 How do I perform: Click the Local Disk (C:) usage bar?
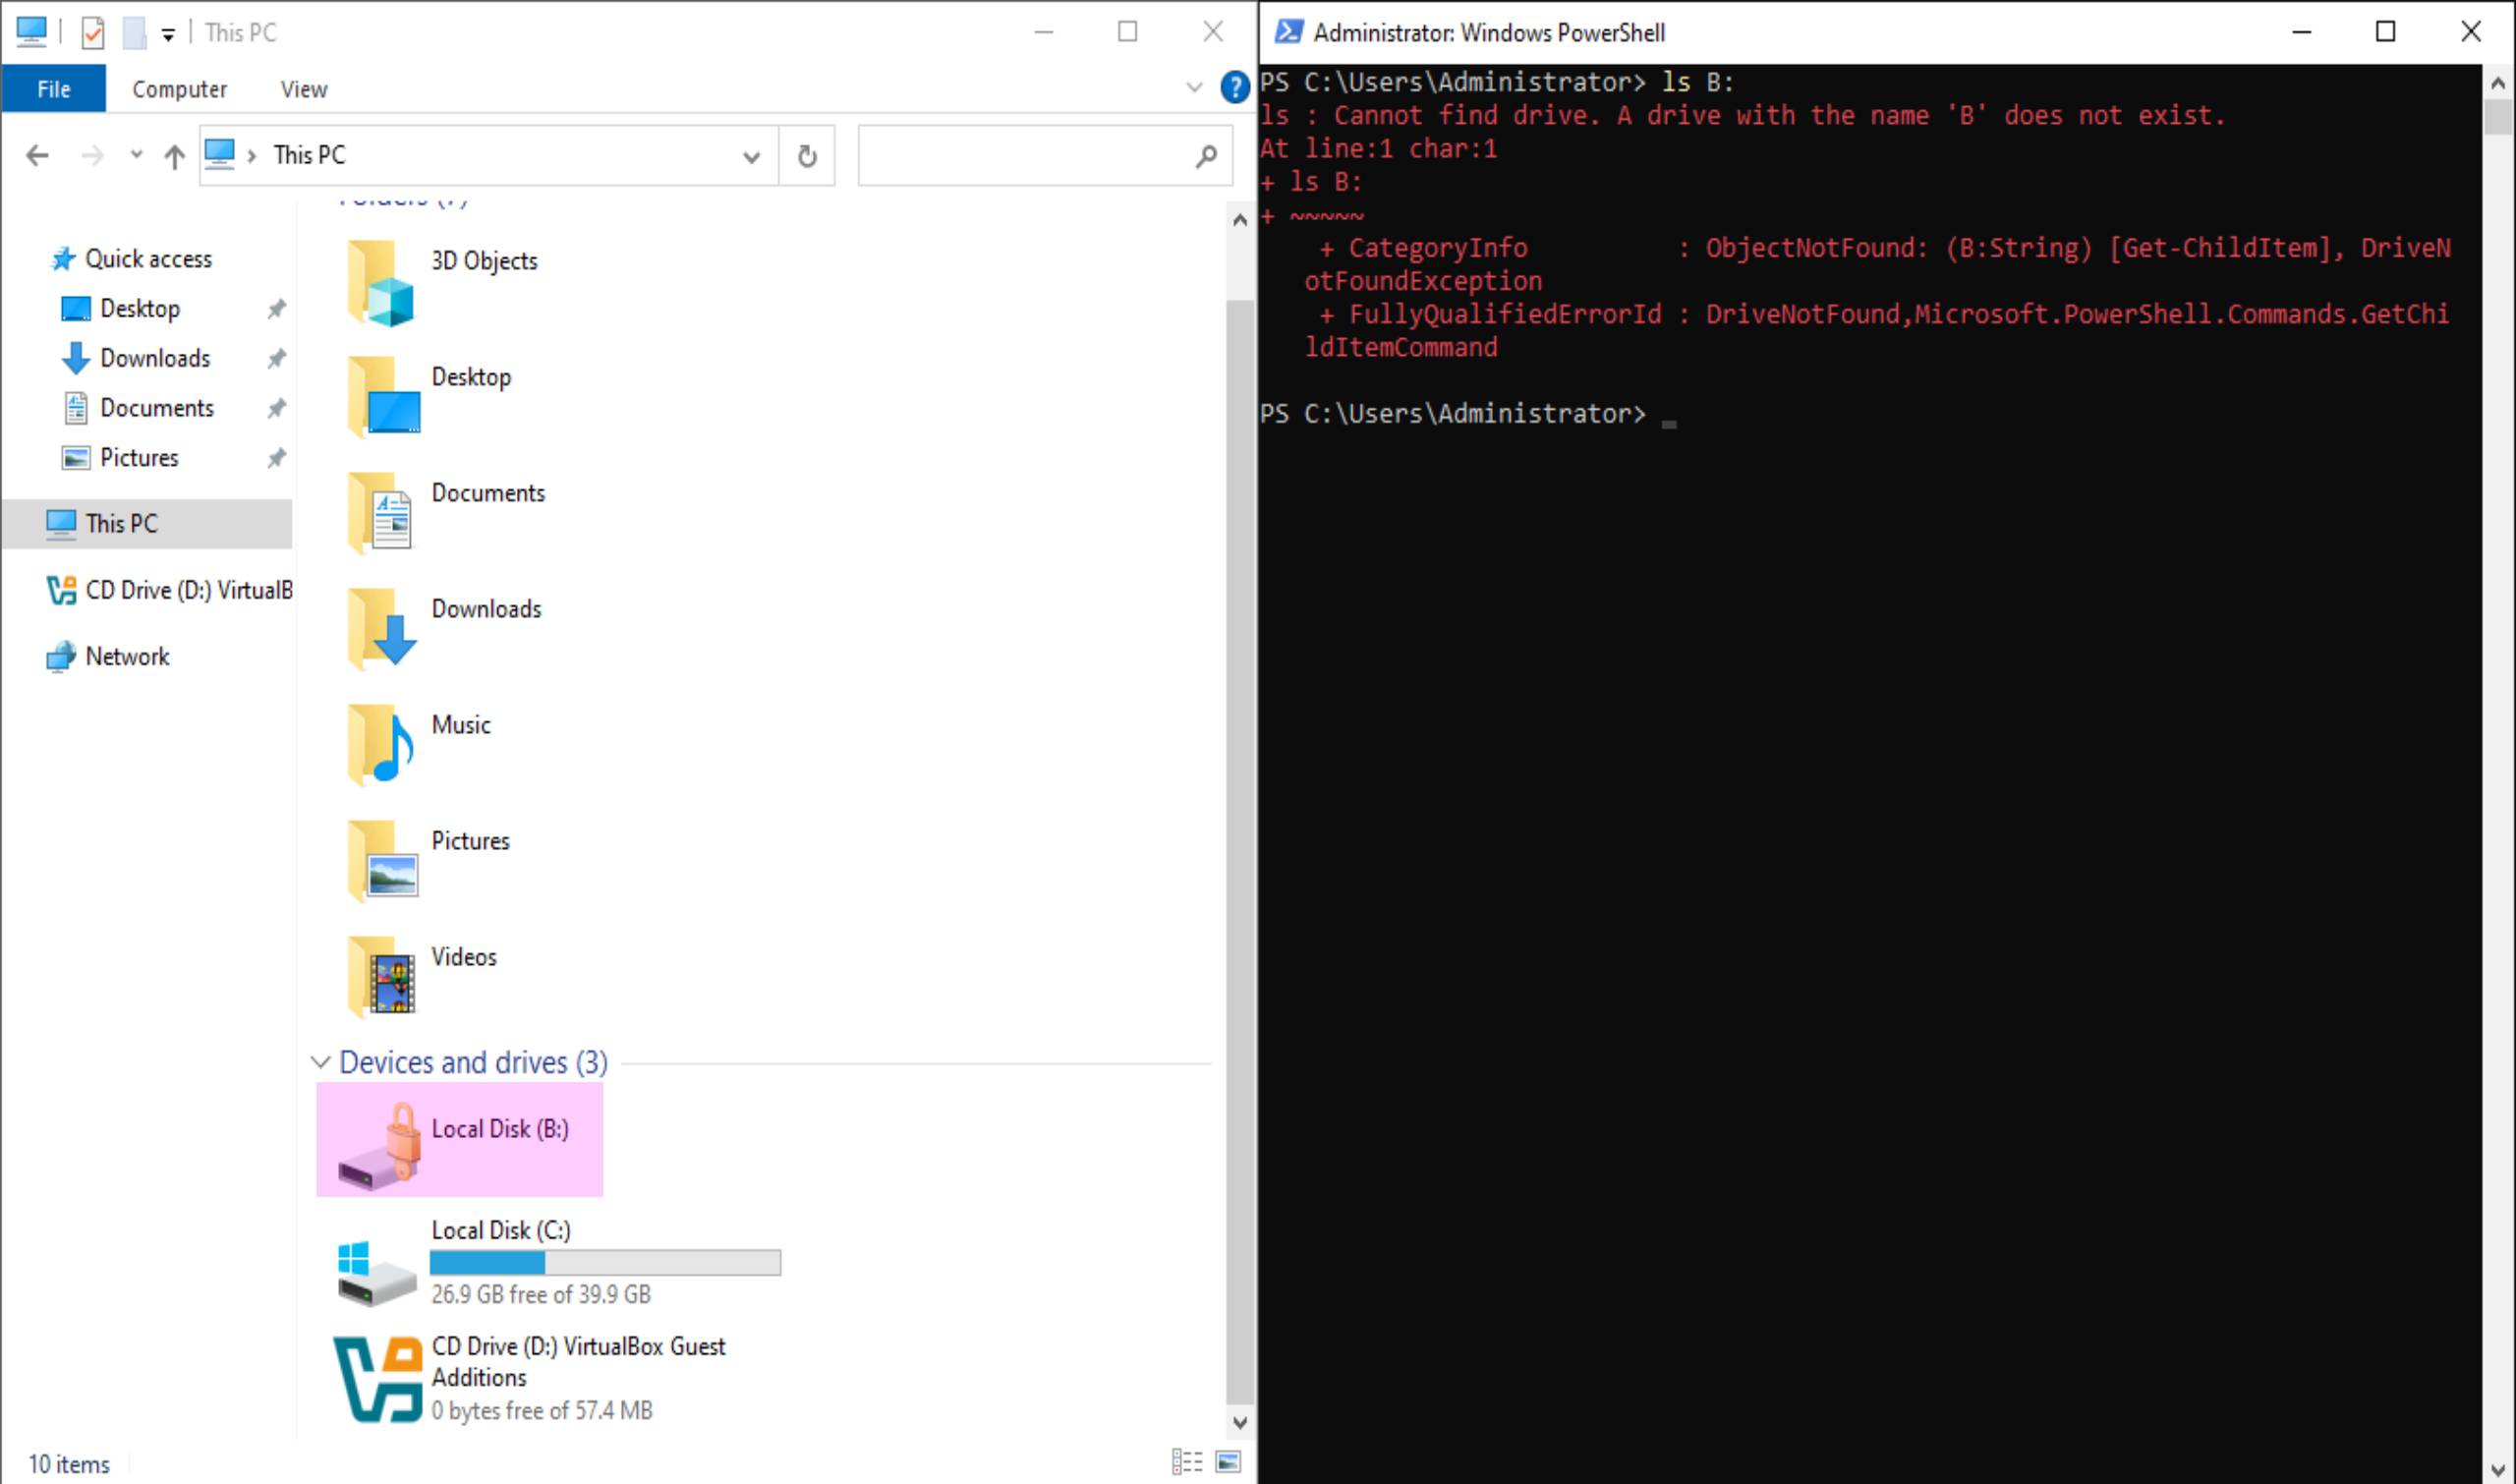[x=605, y=1263]
